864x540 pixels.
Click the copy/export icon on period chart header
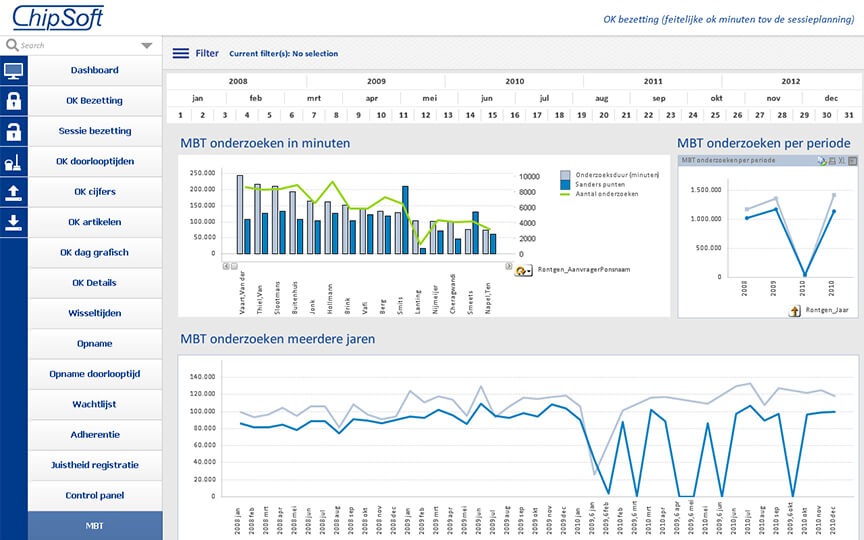click(x=822, y=161)
